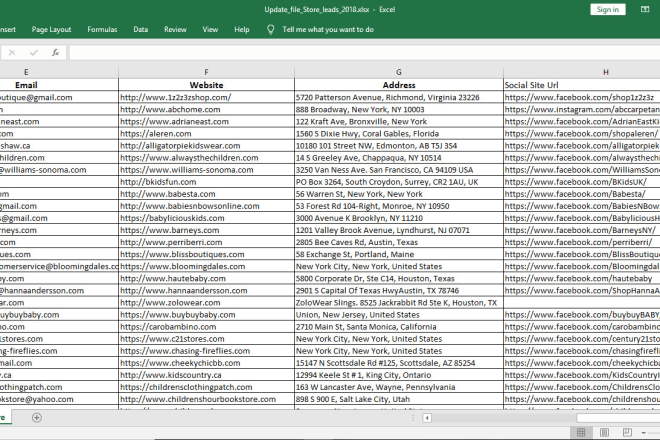
Task: Click the Cancel X icon in formula bar
Action: [12, 53]
